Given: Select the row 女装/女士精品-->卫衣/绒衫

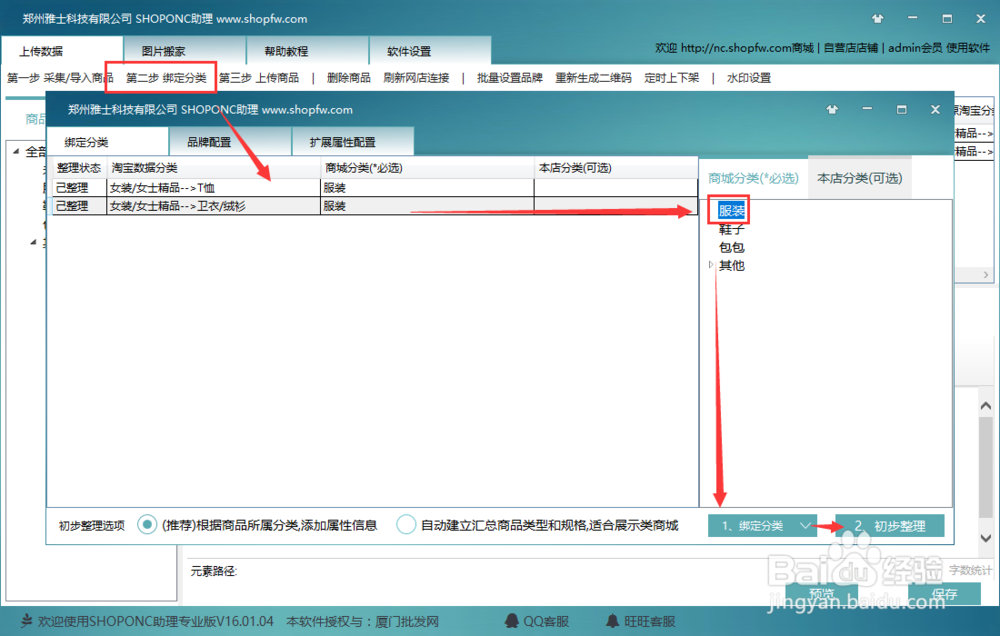Looking at the screenshot, I should [x=375, y=205].
